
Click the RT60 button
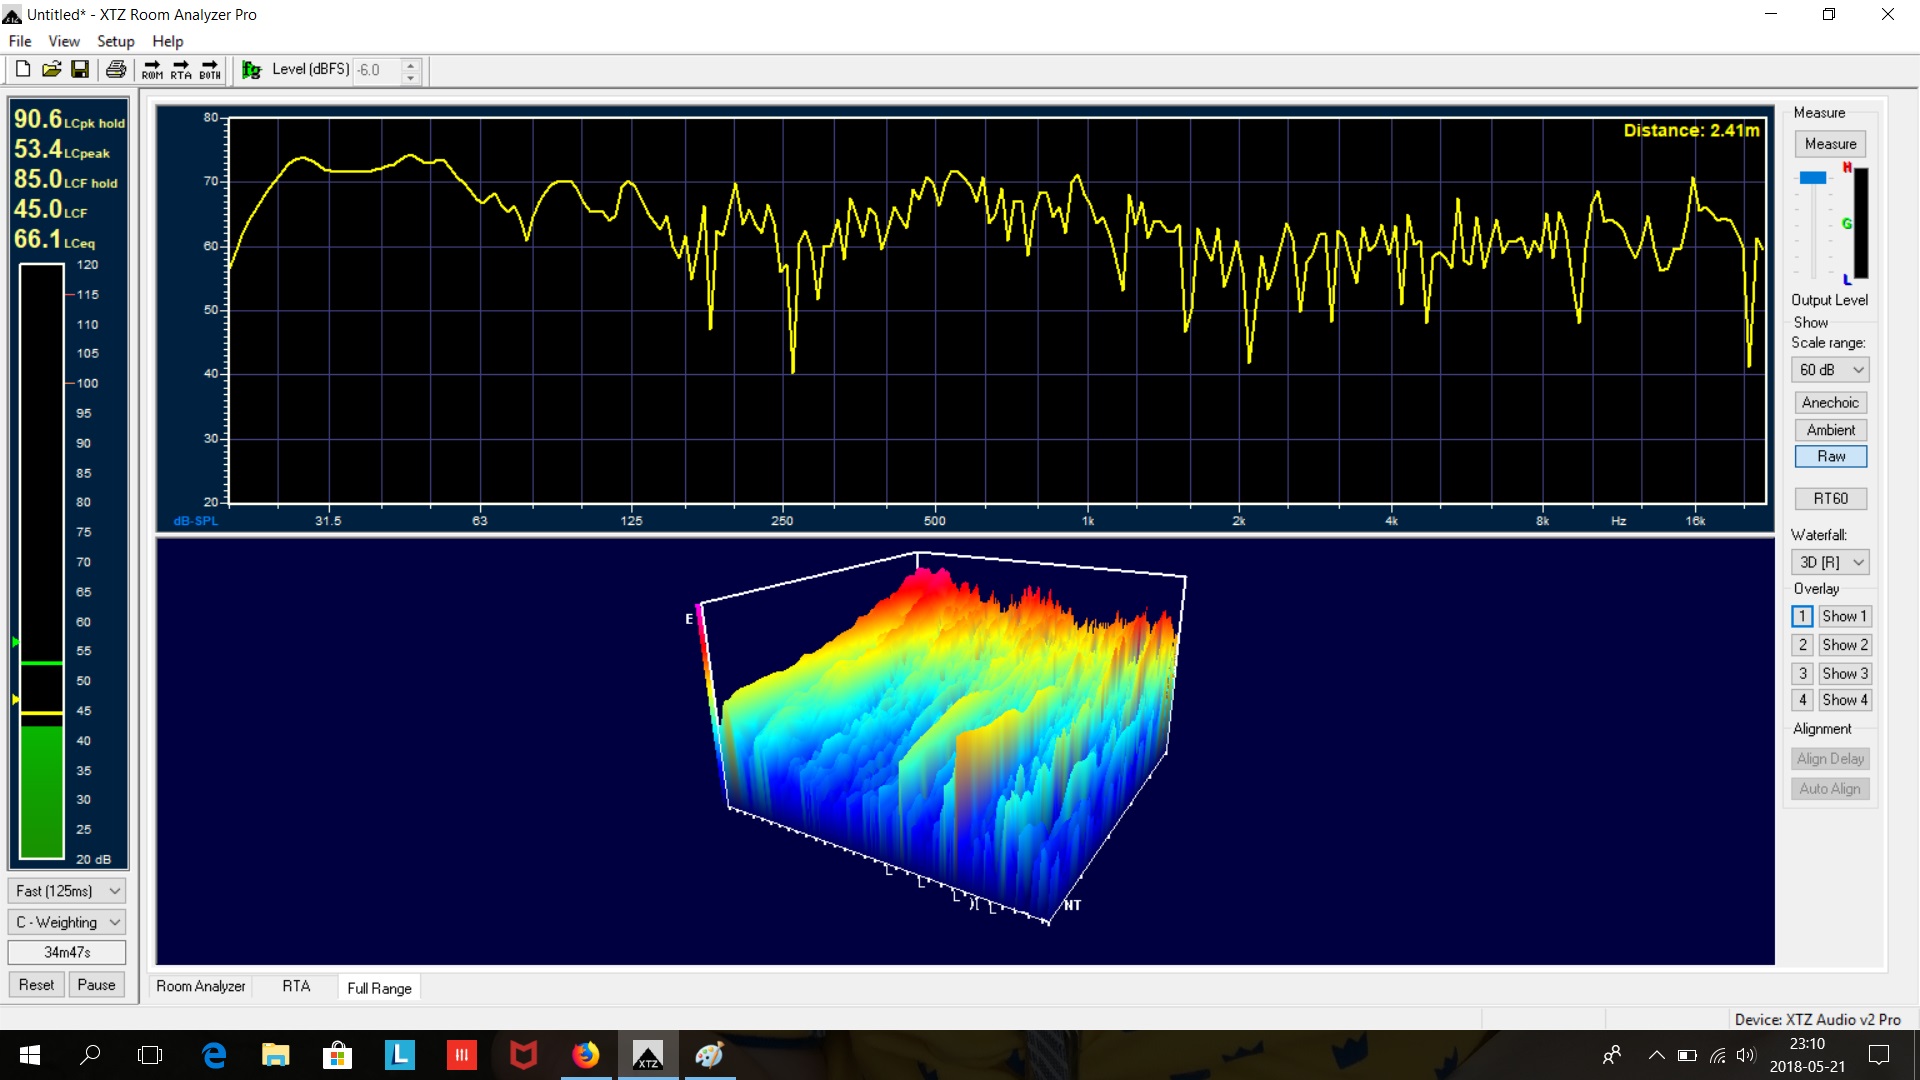click(1830, 498)
